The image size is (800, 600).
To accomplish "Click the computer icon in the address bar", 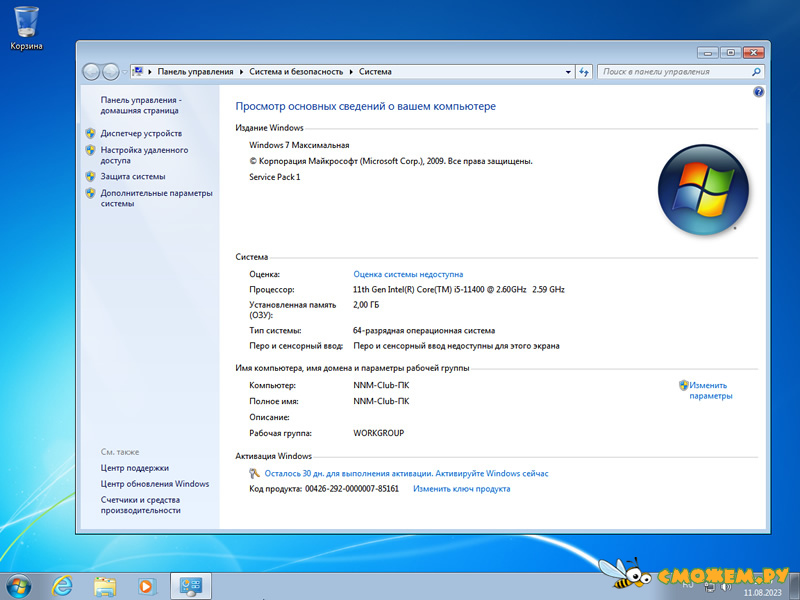I will (138, 71).
